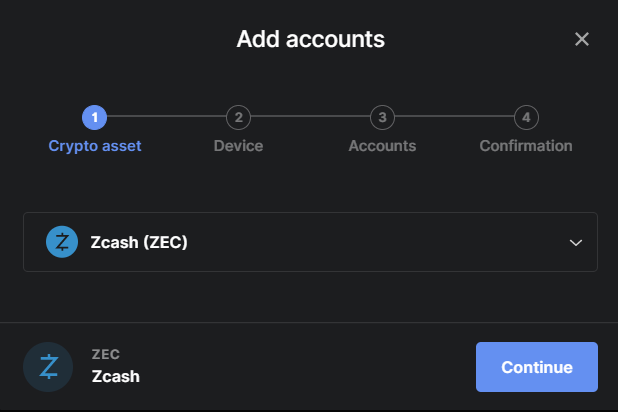
Task: Click the step 2 circle indicator
Action: click(238, 117)
